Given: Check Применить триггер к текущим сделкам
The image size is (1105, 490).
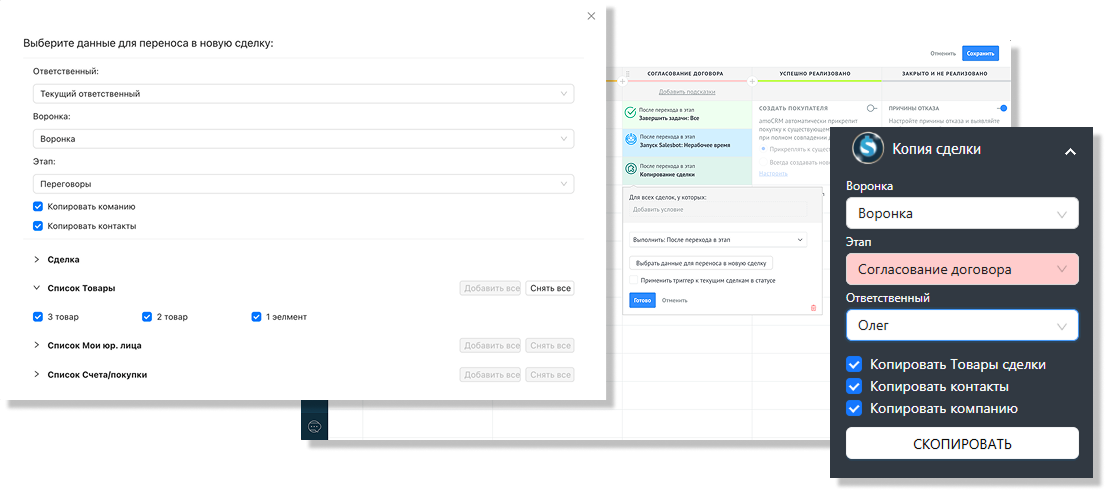Looking at the screenshot, I should pos(634,280).
